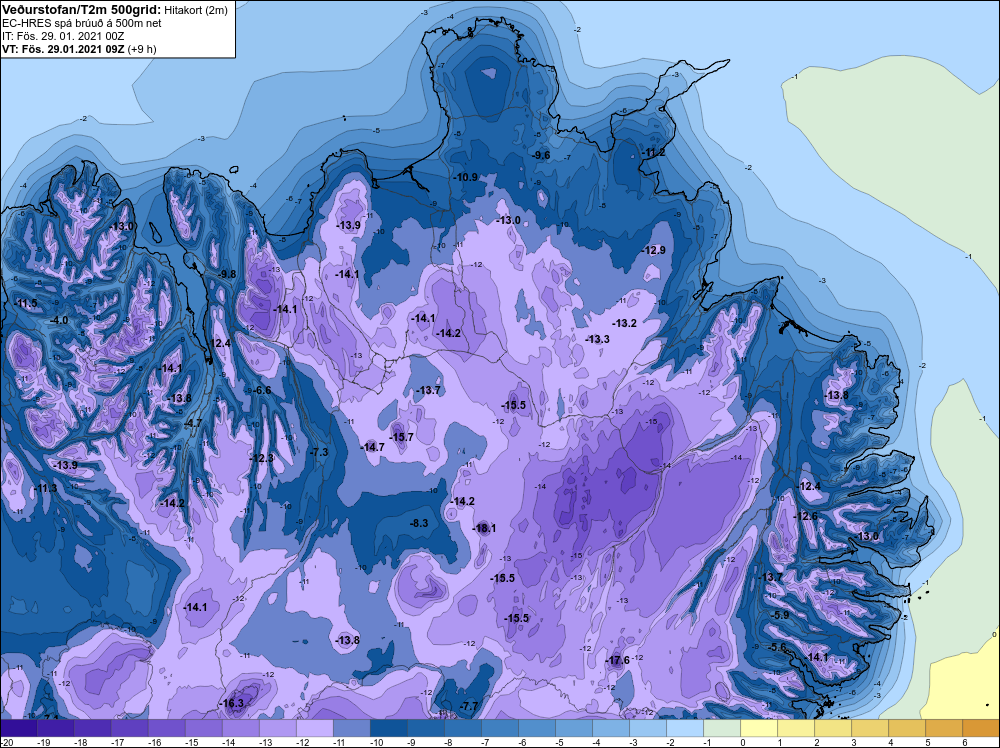The image size is (1000, 748).
Task: Click the 'EC-HRES spá brúuð á 500m net' line
Action: coord(82,23)
